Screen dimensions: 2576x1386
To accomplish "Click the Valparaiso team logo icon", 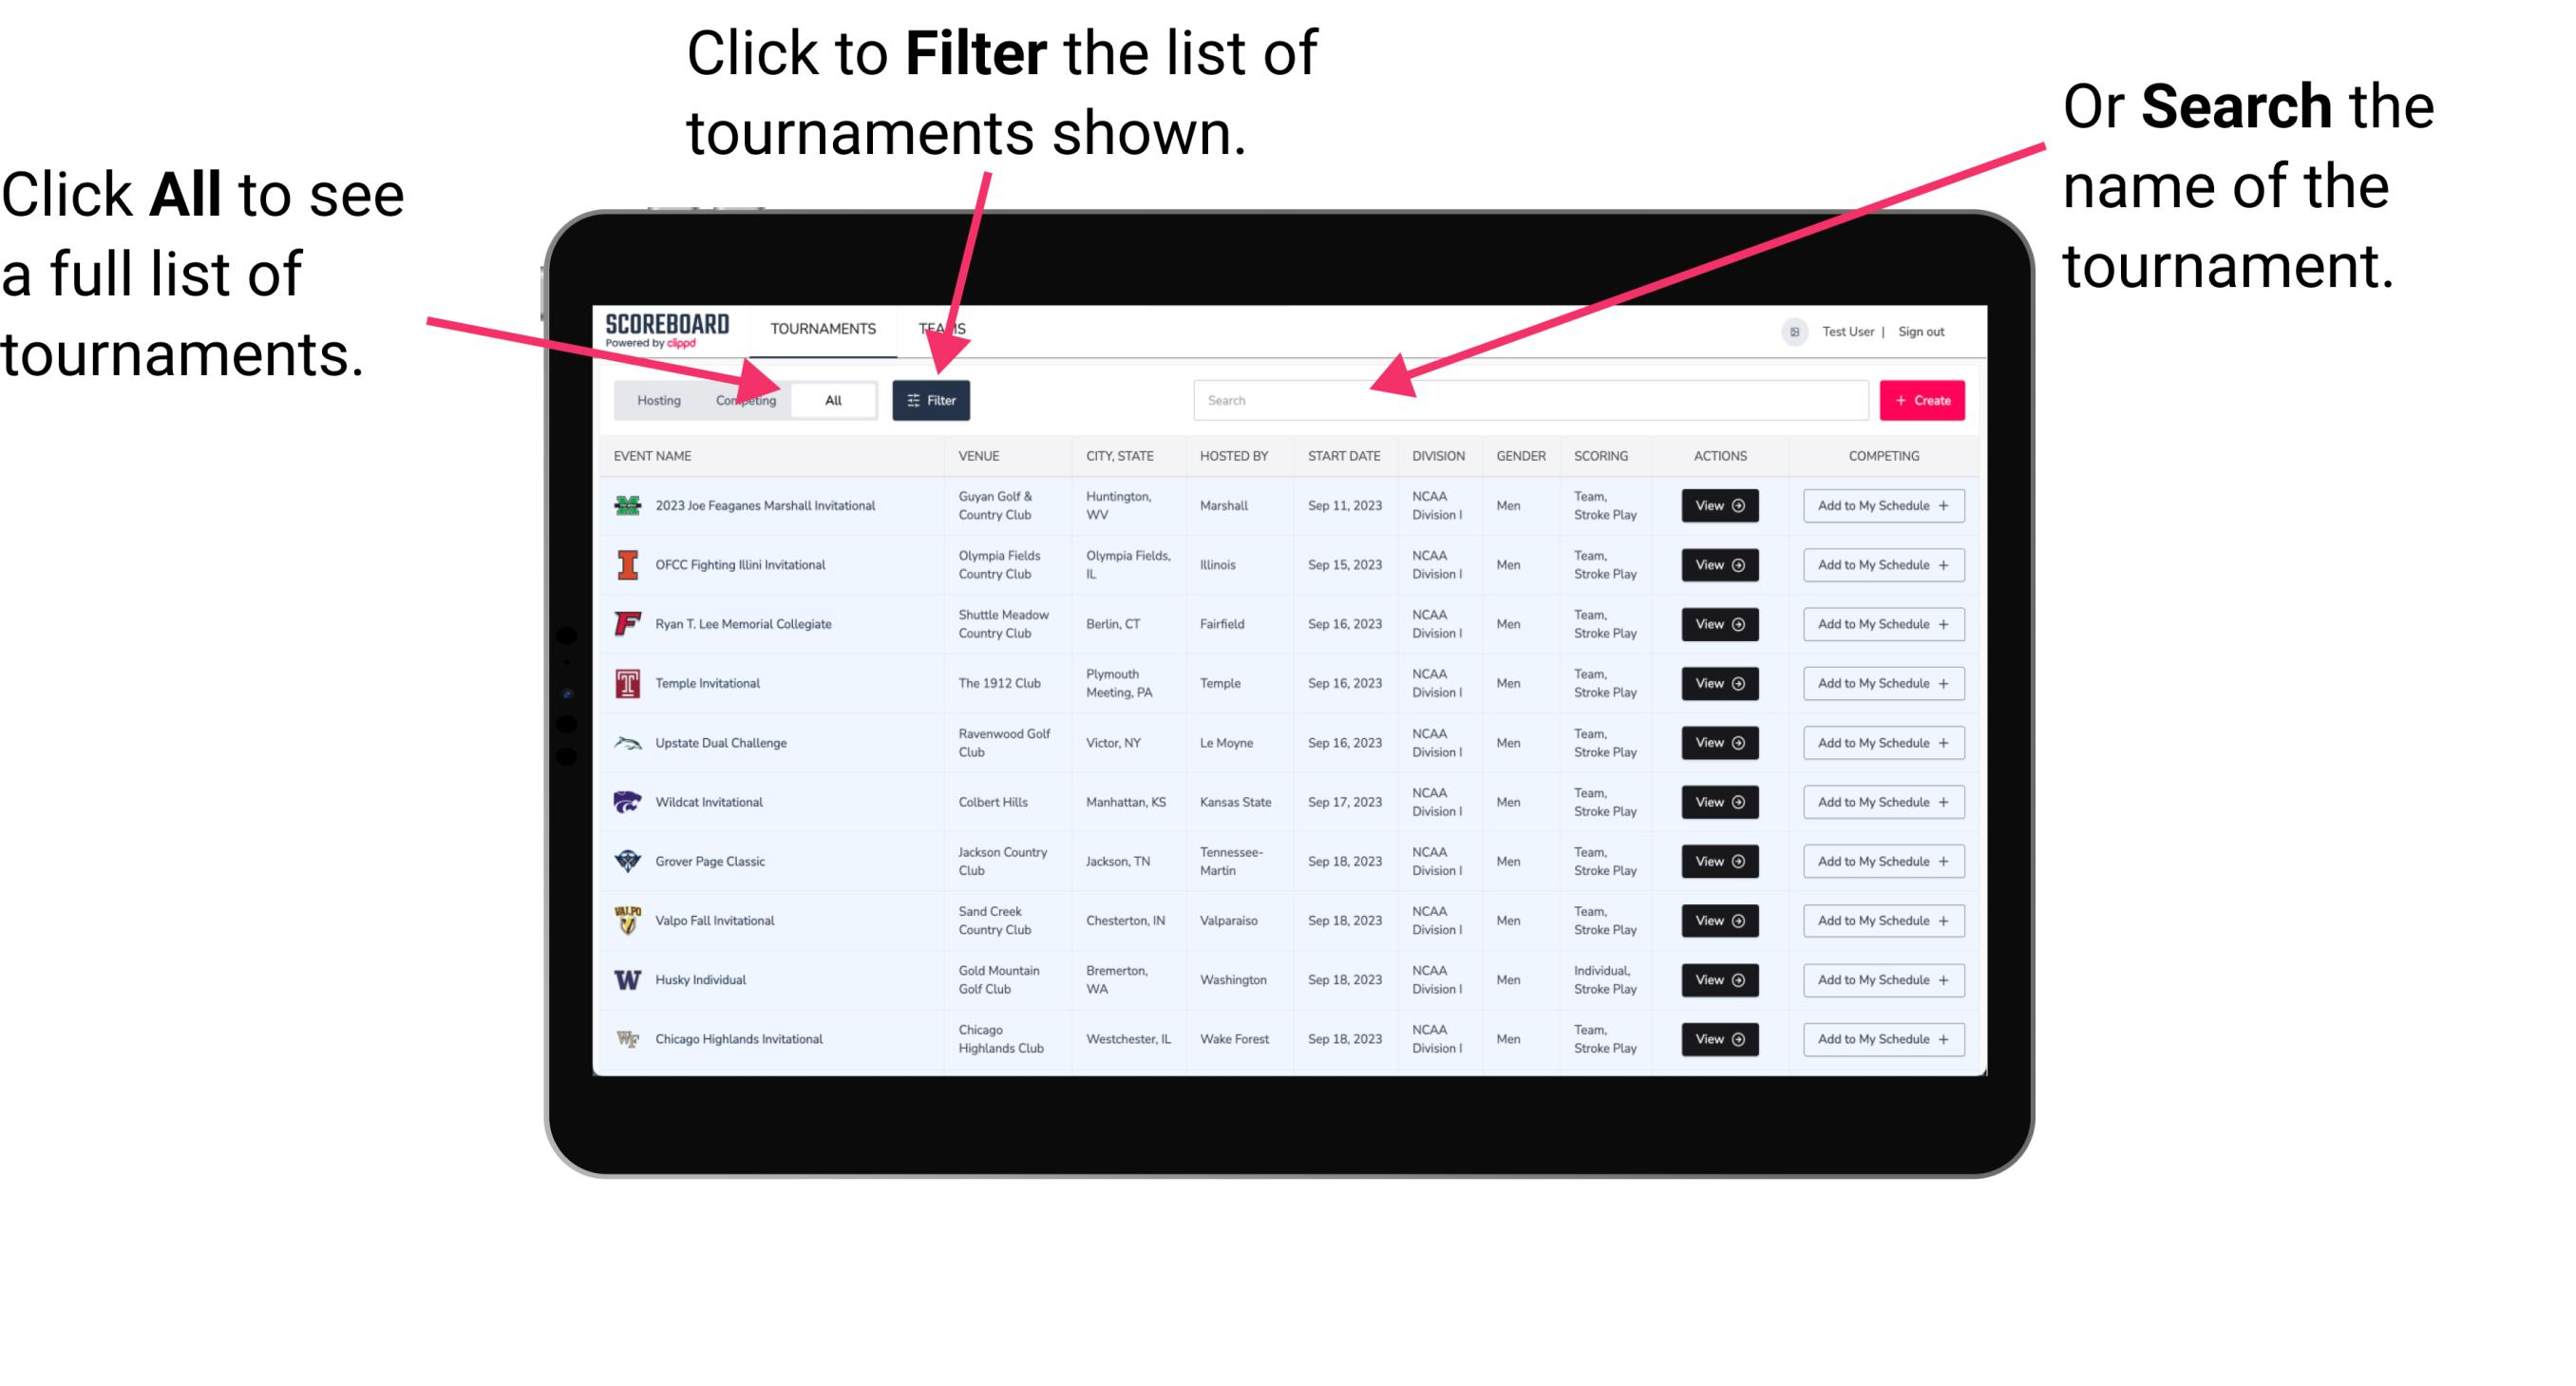I will tap(630, 920).
